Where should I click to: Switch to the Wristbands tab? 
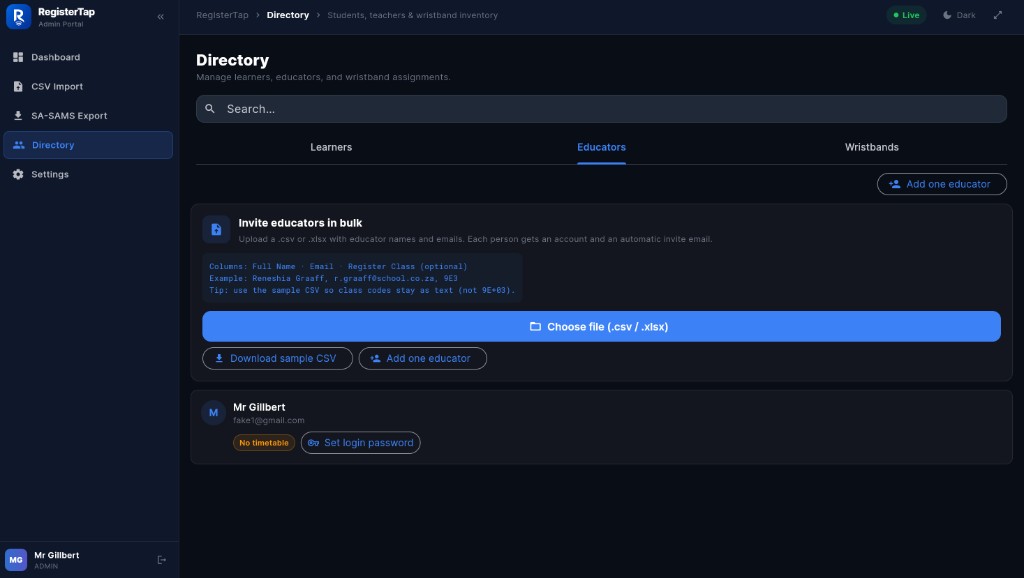pyautogui.click(x=871, y=148)
